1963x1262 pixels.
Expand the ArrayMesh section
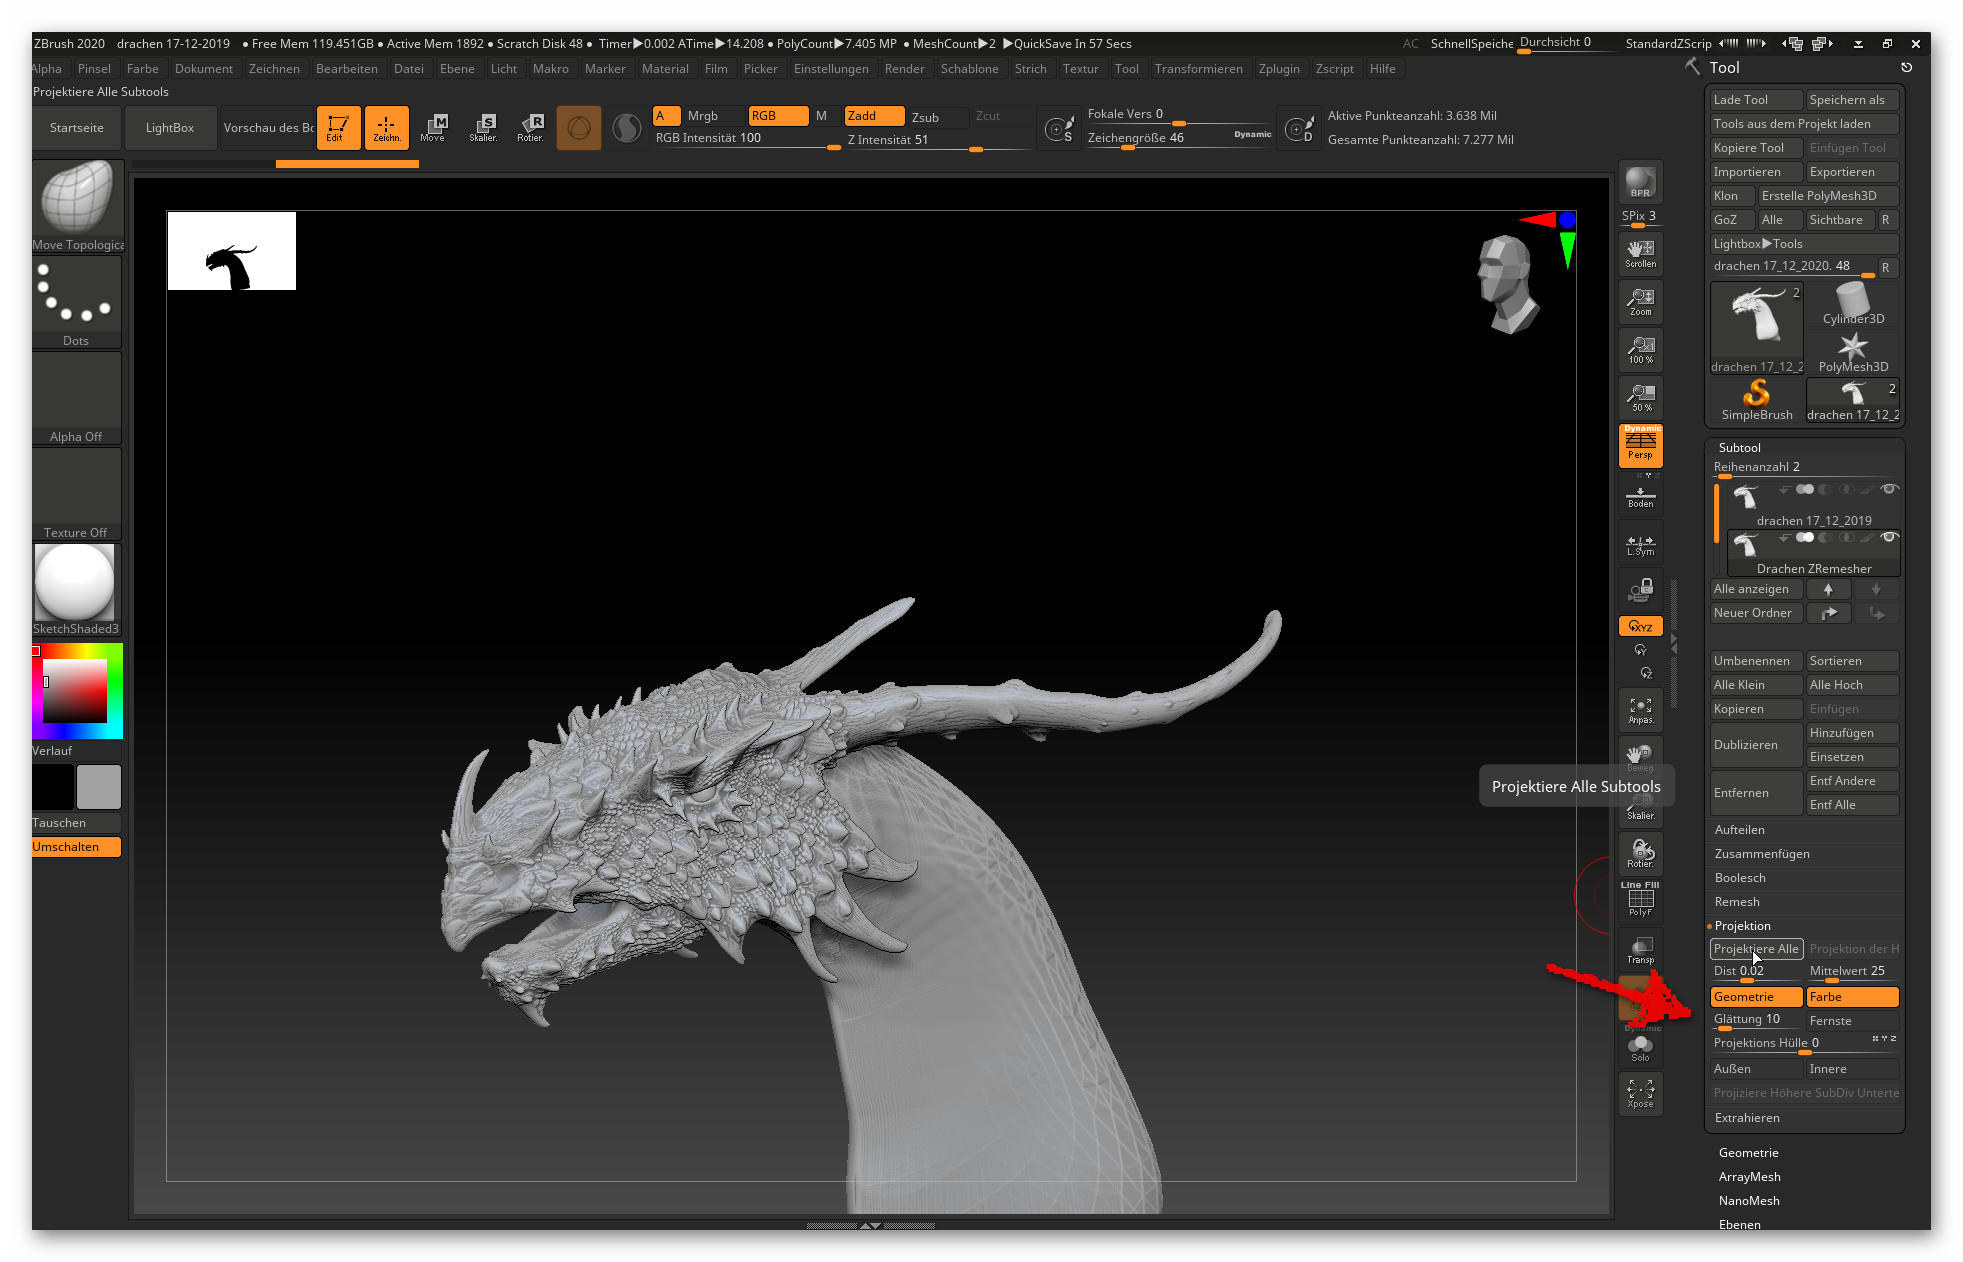click(x=1749, y=1177)
